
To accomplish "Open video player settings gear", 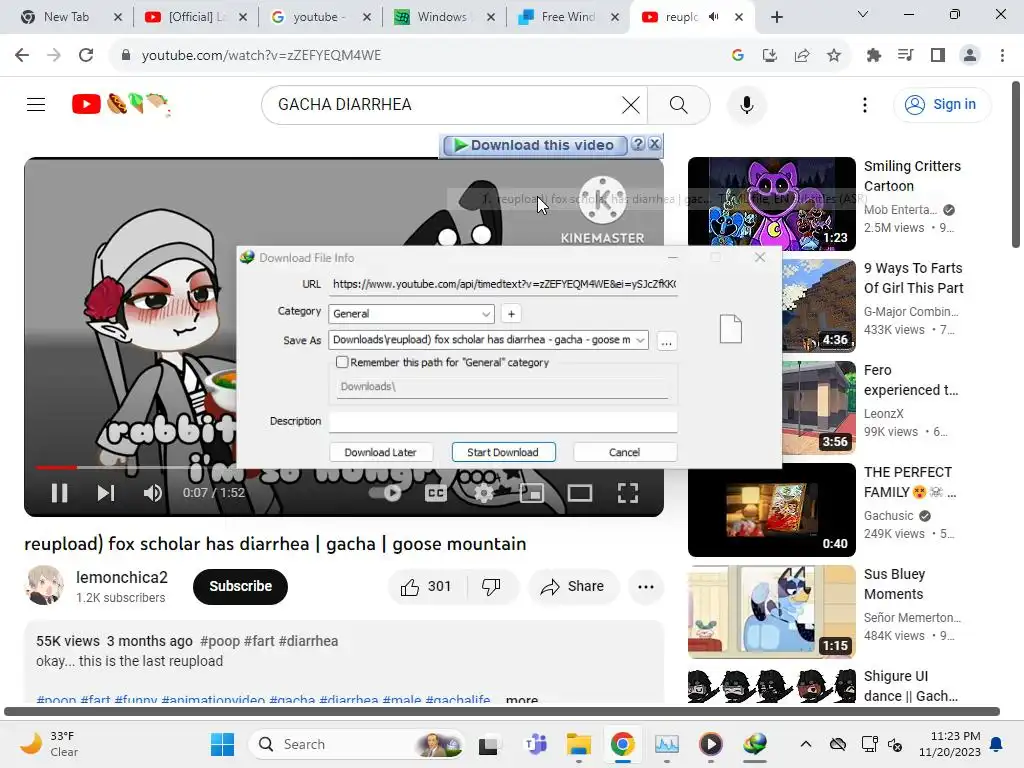I will tap(483, 493).
